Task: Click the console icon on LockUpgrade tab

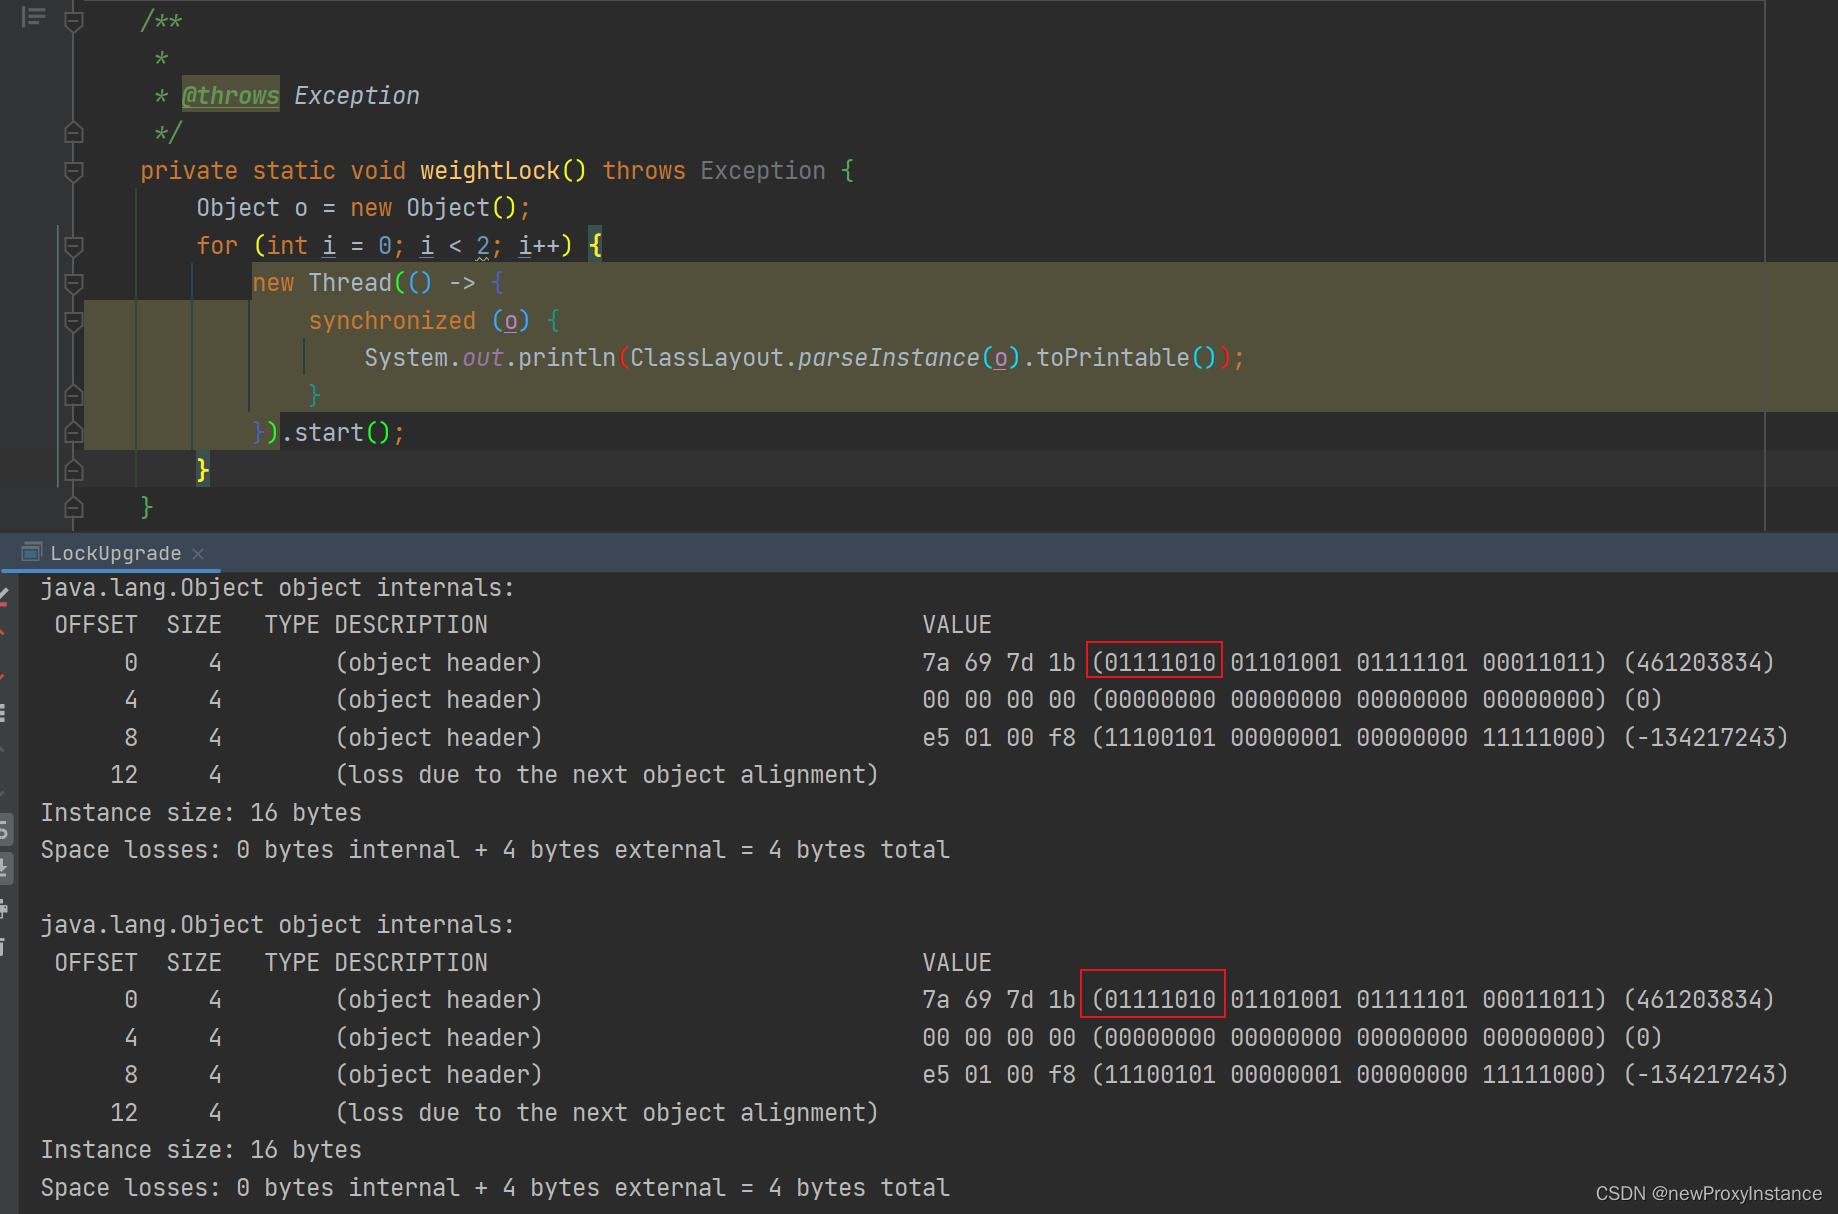Action: 32,552
